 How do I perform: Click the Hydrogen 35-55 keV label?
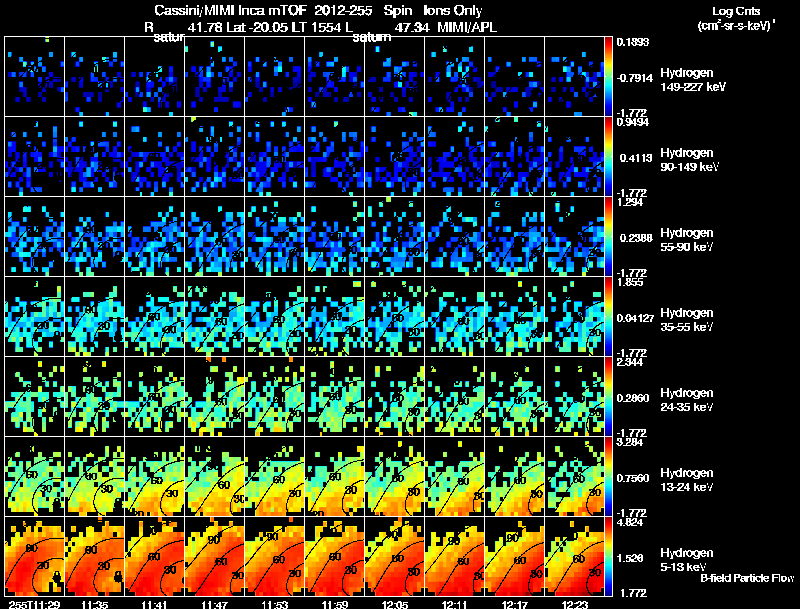point(687,320)
